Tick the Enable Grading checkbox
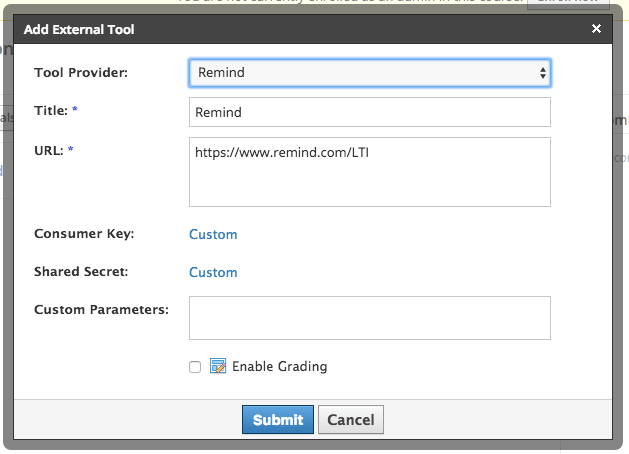Viewport: 629px width, 454px height. [x=195, y=367]
